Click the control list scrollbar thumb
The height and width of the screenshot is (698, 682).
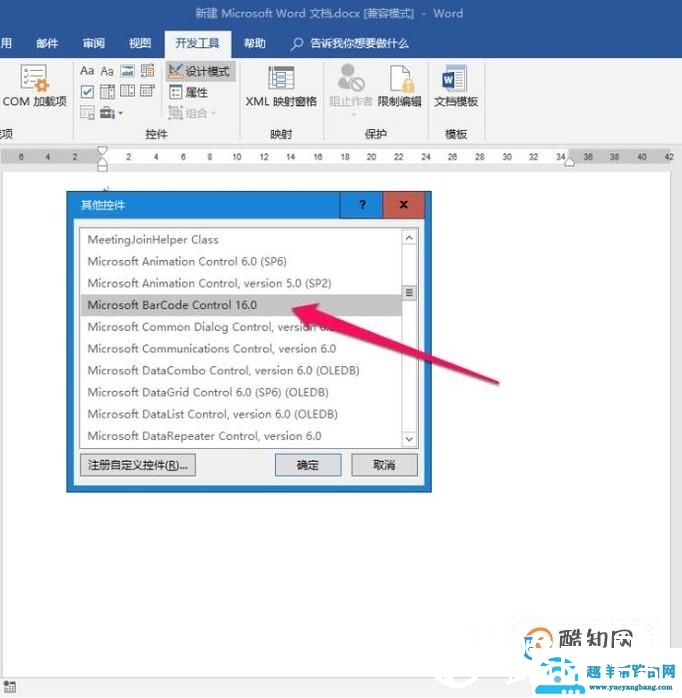(409, 292)
